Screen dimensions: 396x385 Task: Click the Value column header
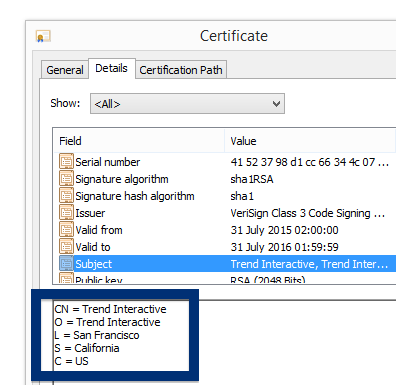click(310, 141)
